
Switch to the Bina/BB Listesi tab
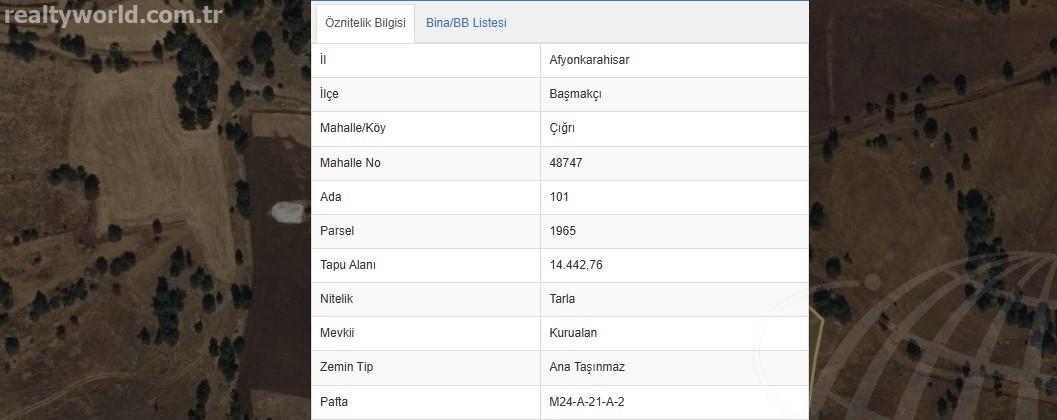tap(466, 23)
